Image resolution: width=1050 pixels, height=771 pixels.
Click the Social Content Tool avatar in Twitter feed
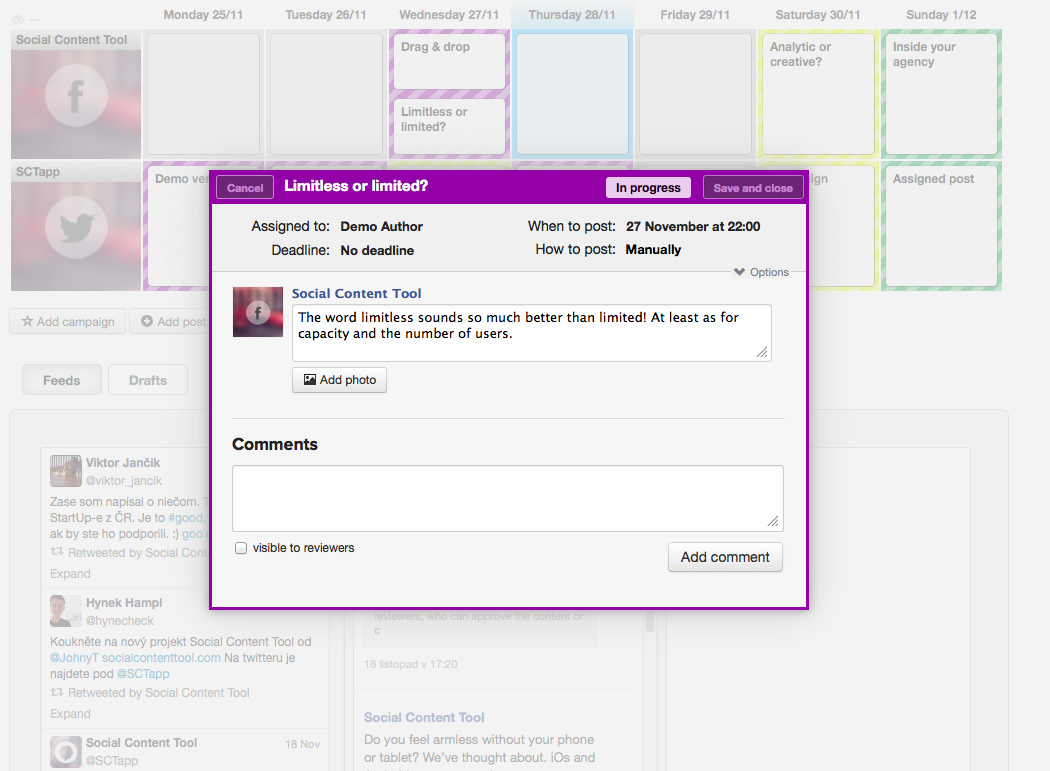[66, 751]
